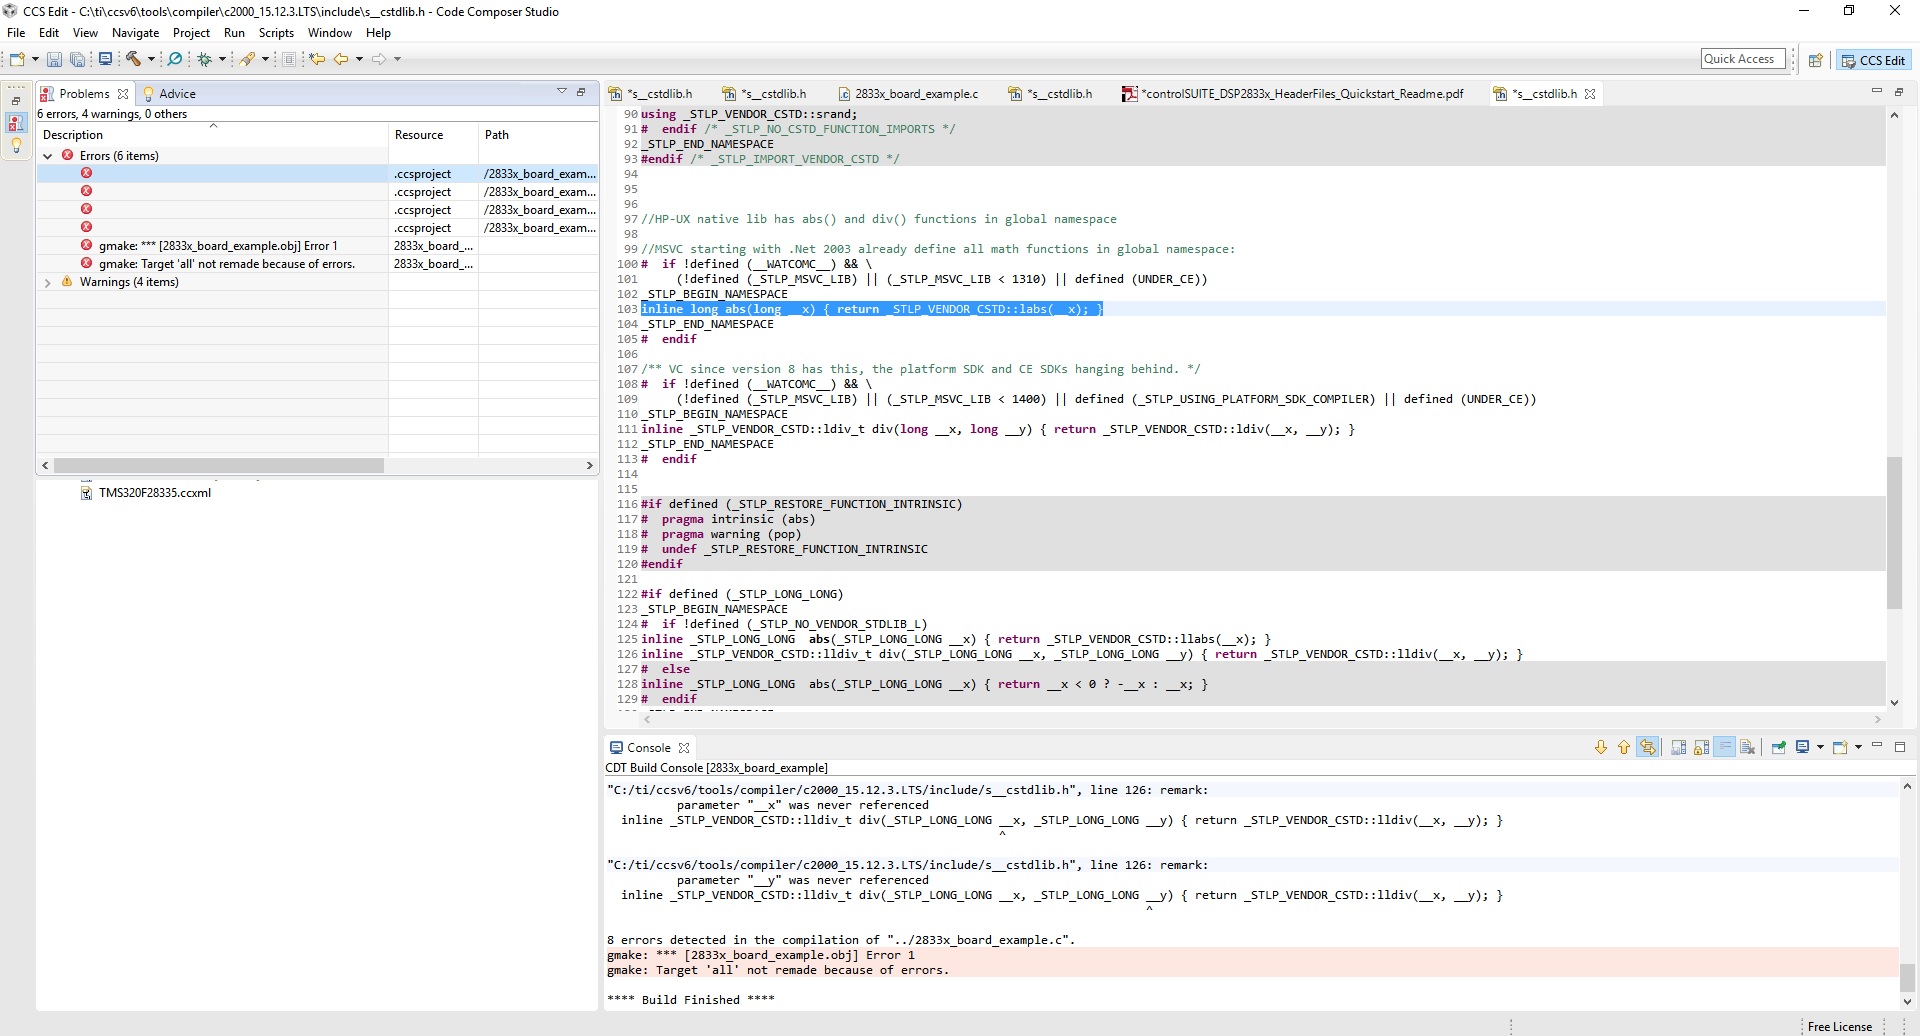Click the CCS Edit perspective button
This screenshot has width=1920, height=1036.
[x=1874, y=60]
